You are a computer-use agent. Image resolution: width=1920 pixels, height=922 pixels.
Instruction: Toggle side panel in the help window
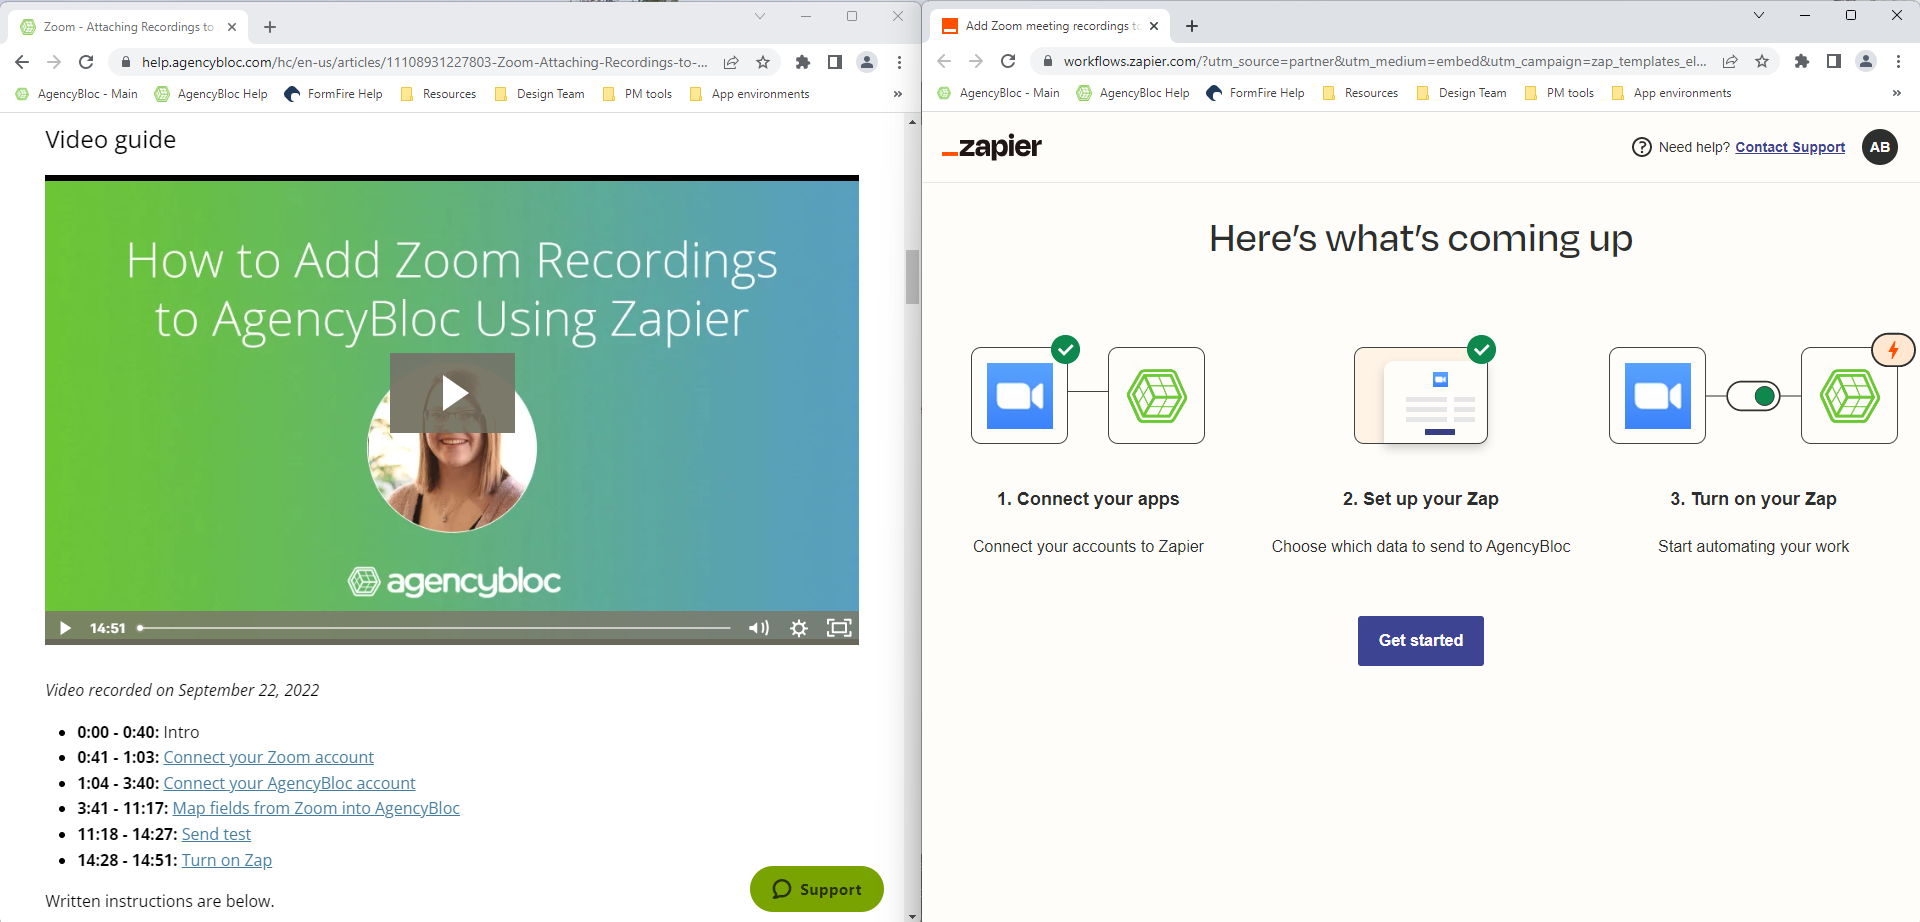tap(835, 62)
